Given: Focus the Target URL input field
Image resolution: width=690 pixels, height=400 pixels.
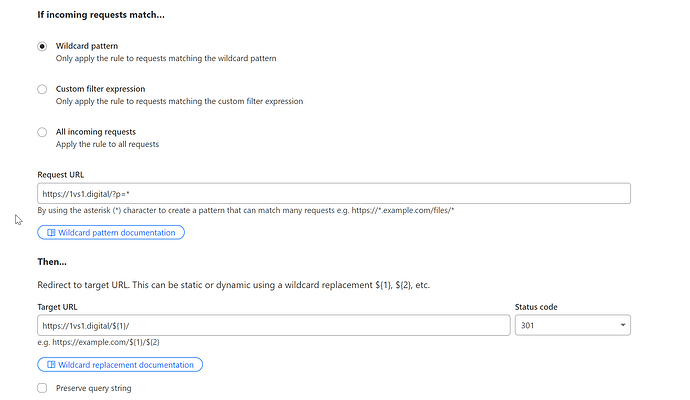Looking at the screenshot, I should [273, 325].
